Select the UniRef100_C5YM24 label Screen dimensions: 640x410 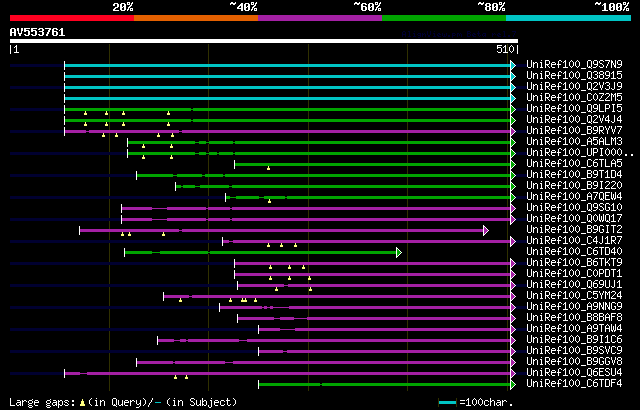(574, 296)
